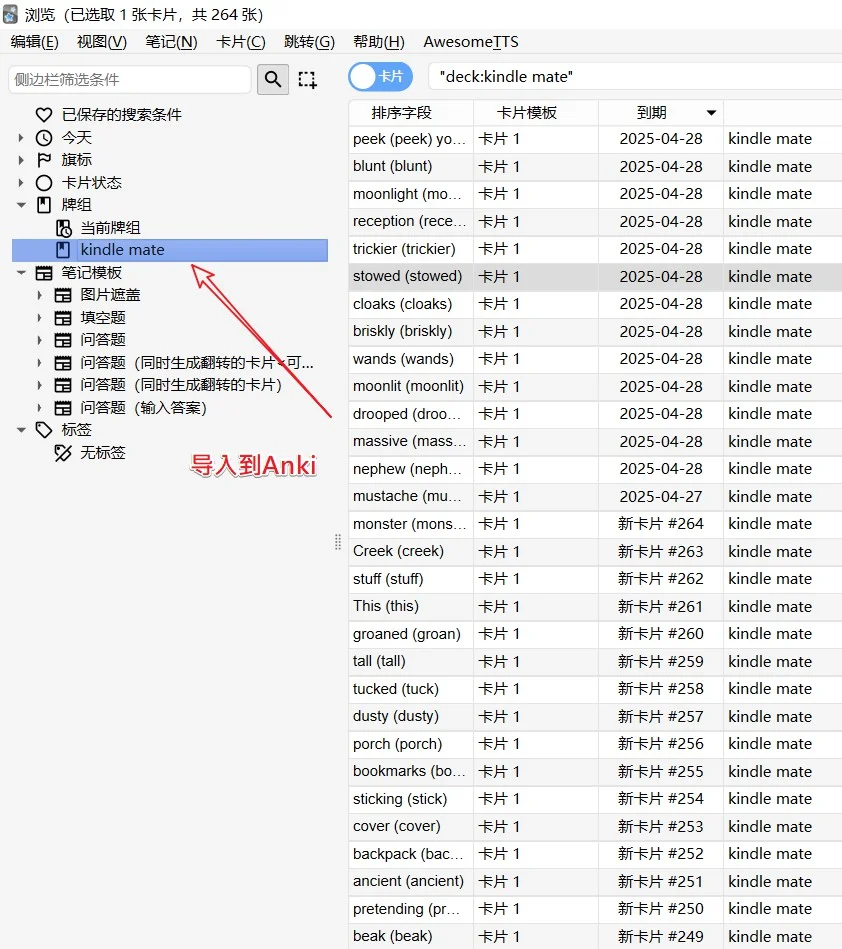Open the 笔记(N) menu

click(x=171, y=42)
